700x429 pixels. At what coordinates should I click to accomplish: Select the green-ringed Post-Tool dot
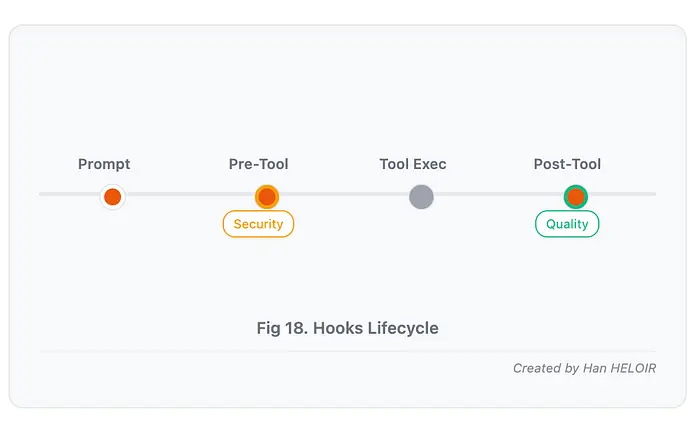[x=575, y=197]
